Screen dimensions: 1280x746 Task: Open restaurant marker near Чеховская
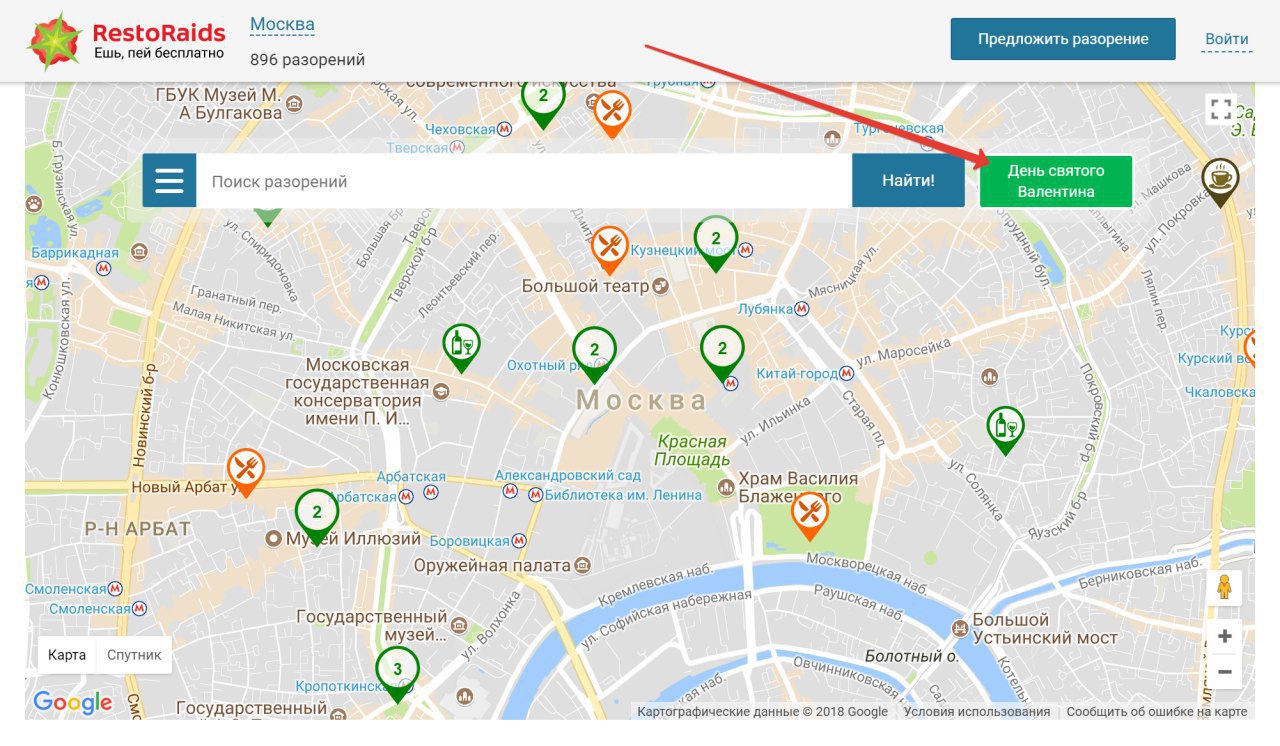coord(613,114)
